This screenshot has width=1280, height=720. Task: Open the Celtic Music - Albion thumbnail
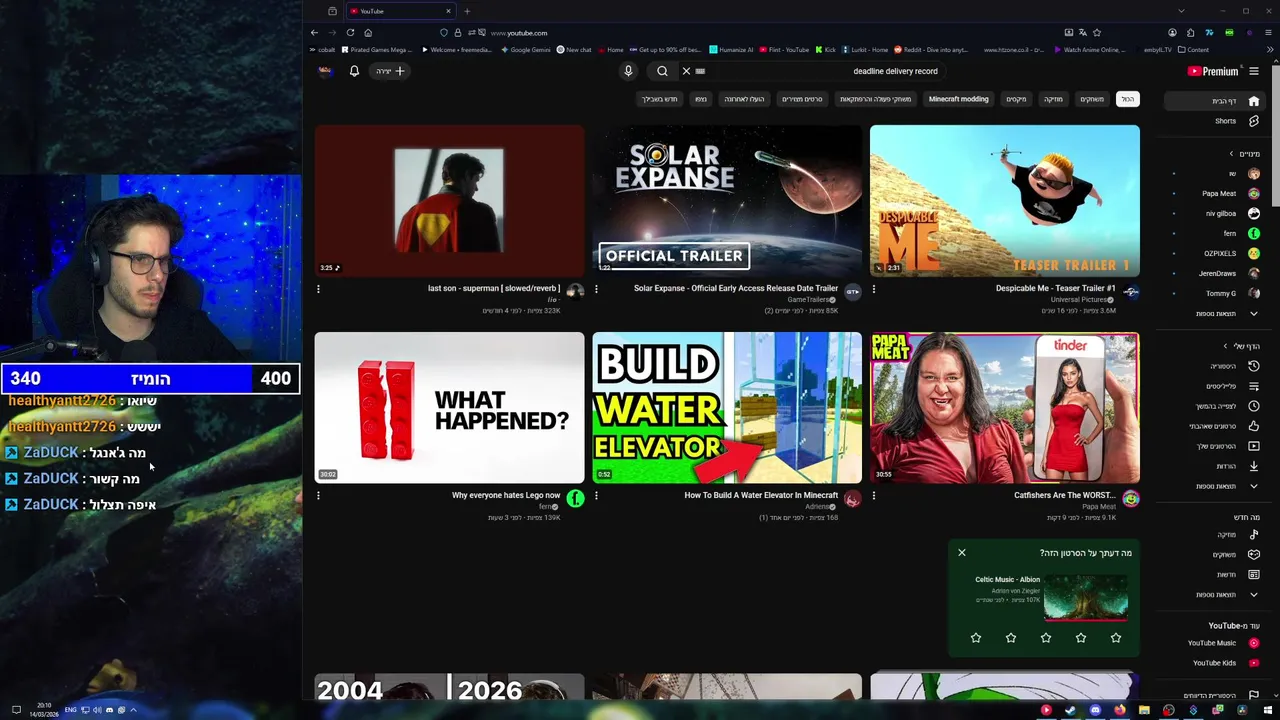pos(1086,597)
